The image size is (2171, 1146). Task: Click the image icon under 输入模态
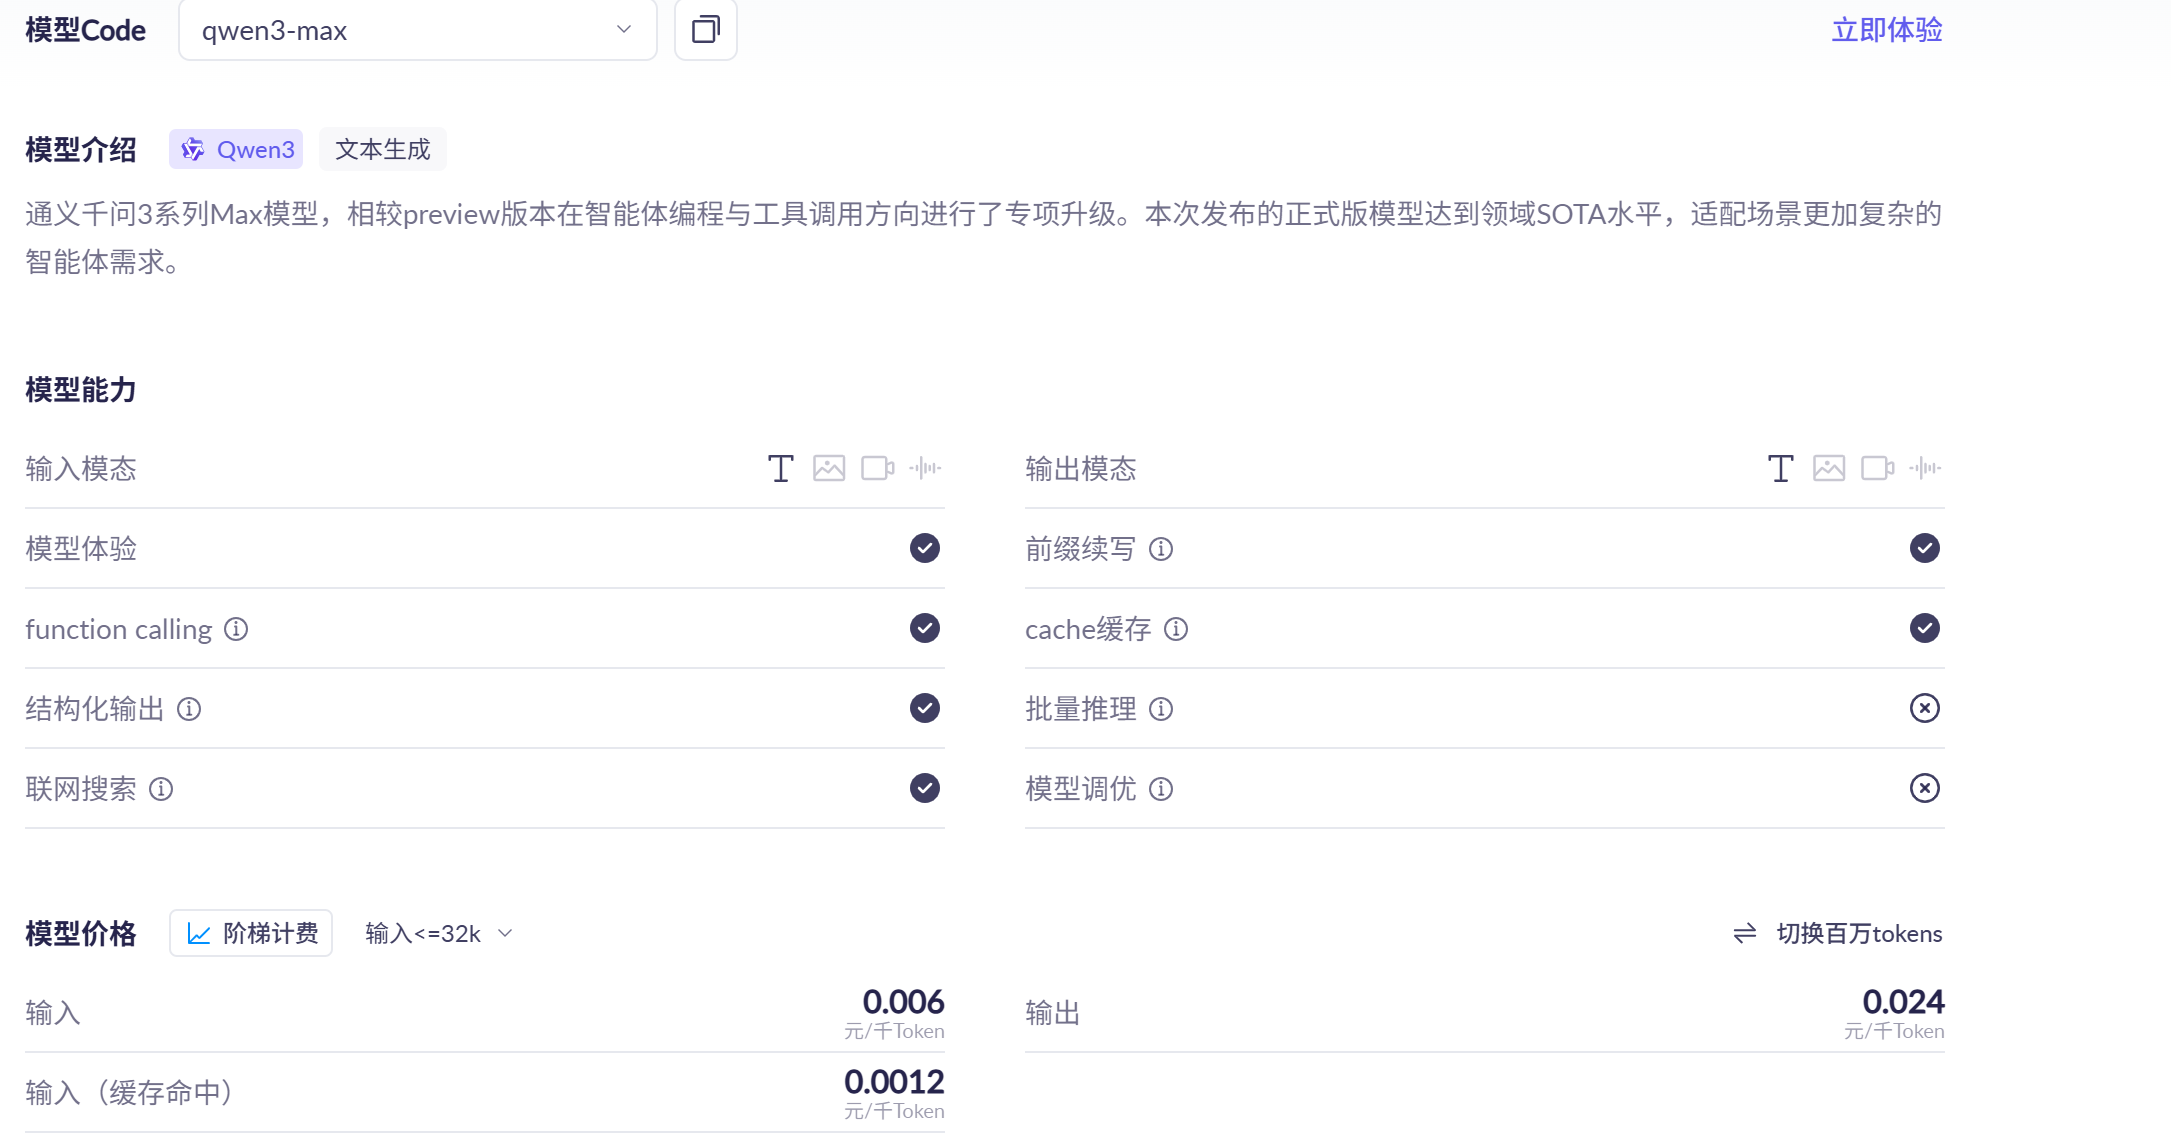[829, 468]
